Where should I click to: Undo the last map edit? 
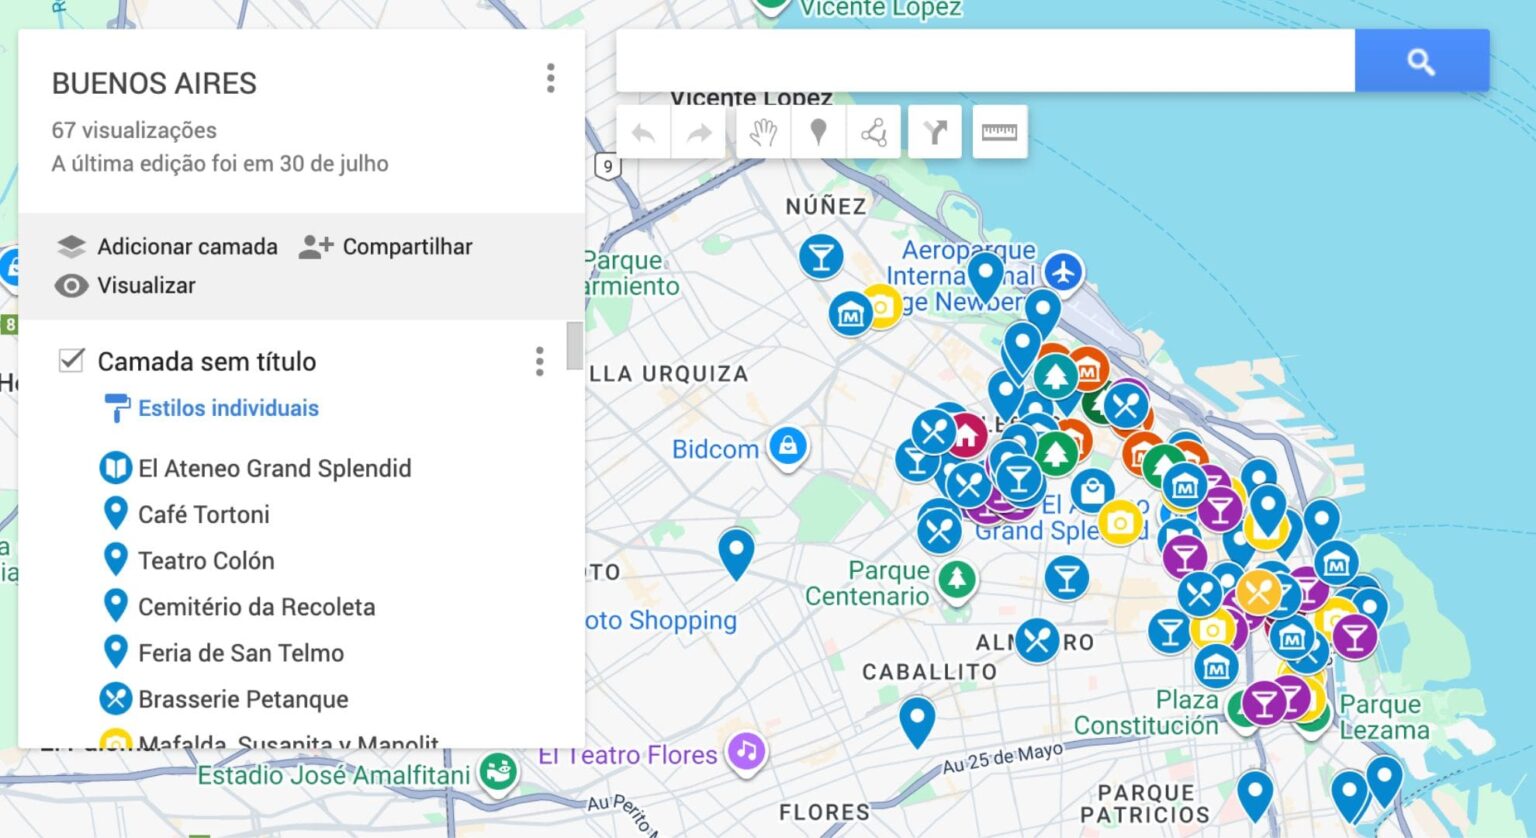click(x=642, y=131)
